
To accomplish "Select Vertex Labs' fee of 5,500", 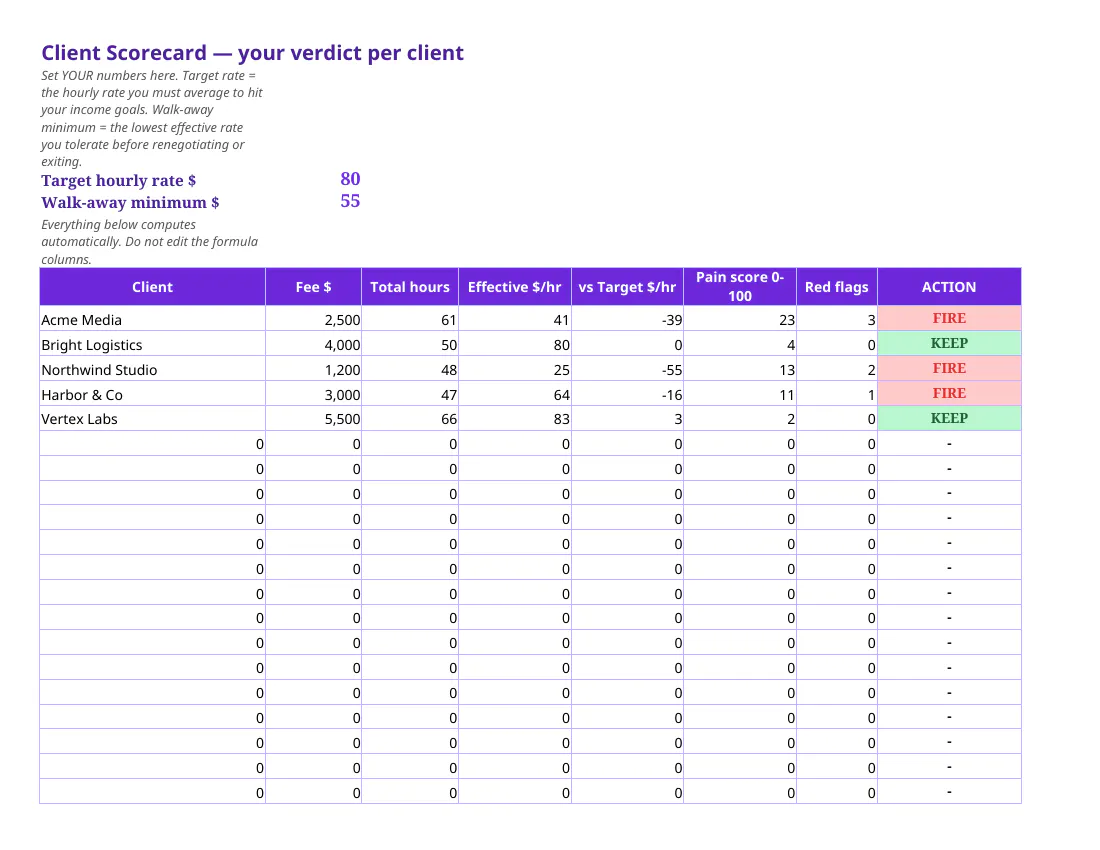I will click(314, 419).
